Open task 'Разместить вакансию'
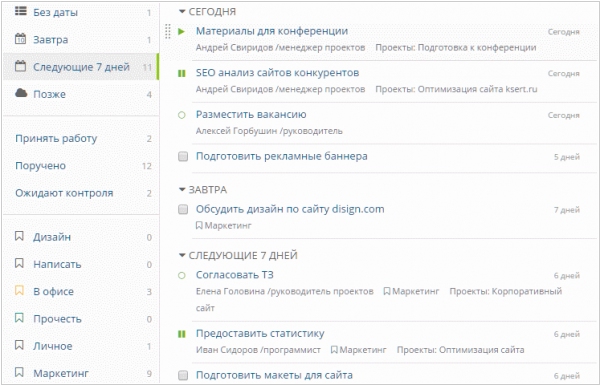 coord(251,114)
